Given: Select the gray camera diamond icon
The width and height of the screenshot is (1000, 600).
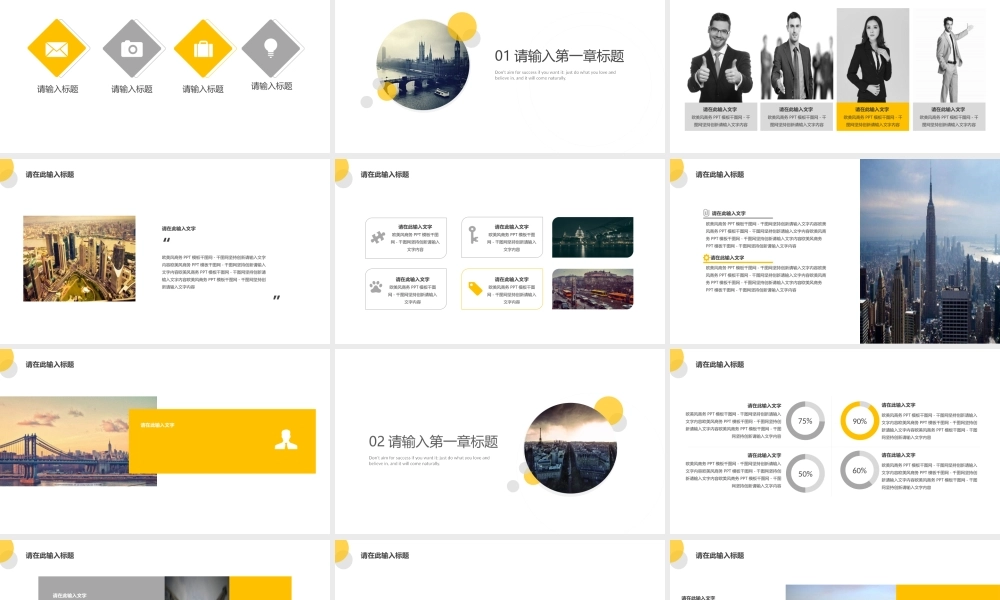Looking at the screenshot, I should coord(132,48).
